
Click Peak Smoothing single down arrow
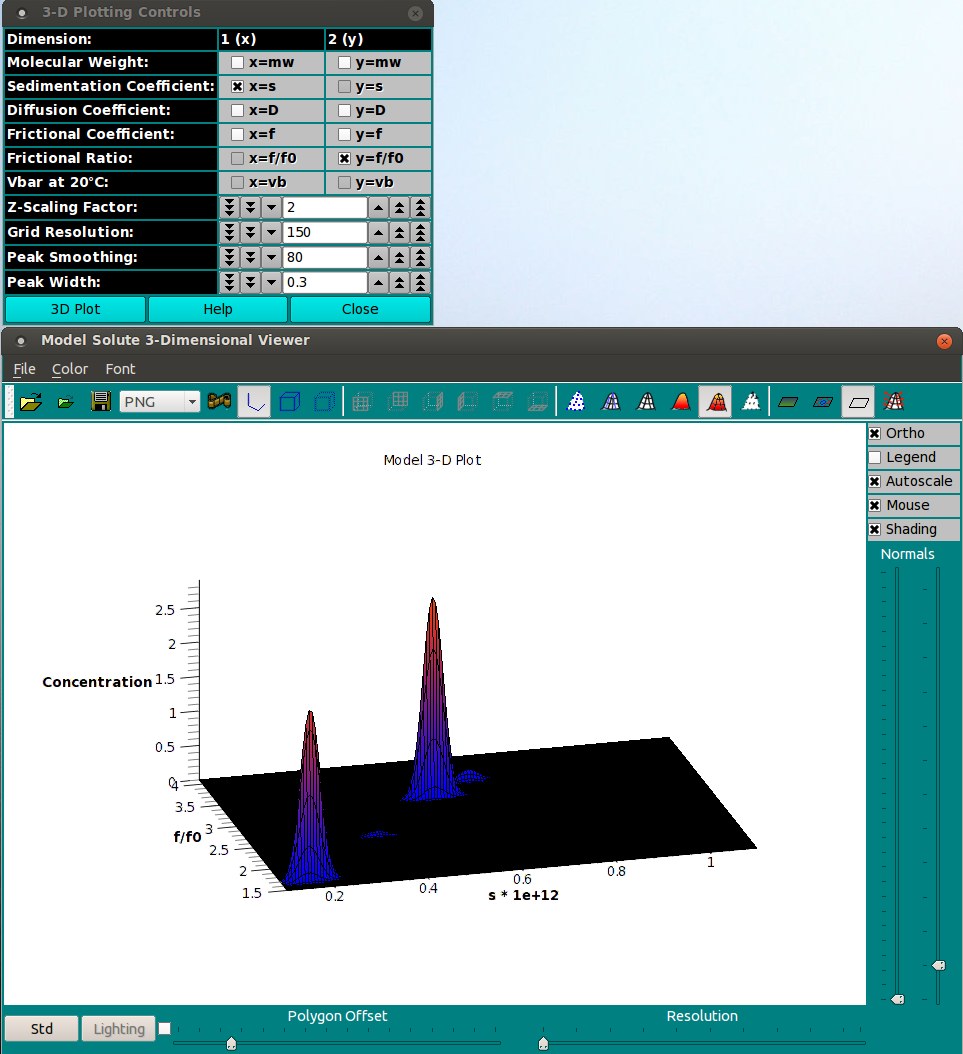point(271,257)
